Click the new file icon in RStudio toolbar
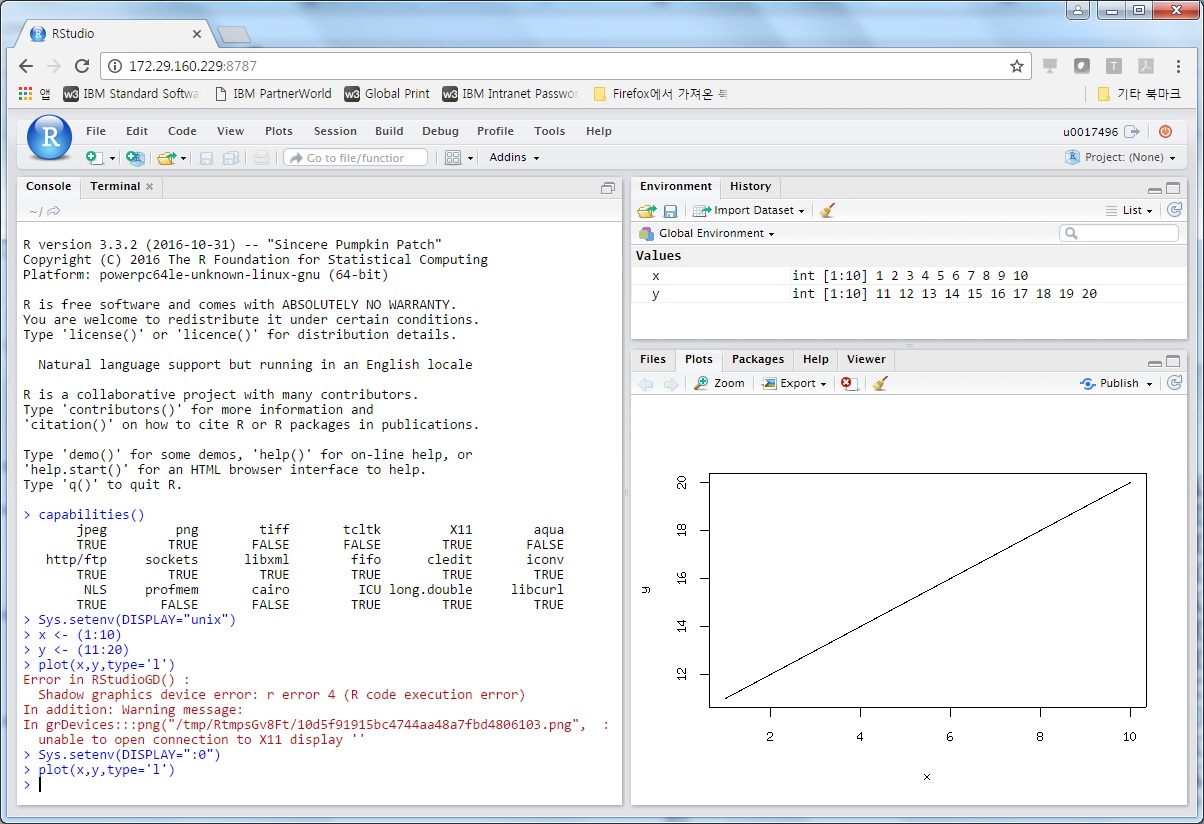Image resolution: width=1204 pixels, height=824 pixels. [94, 158]
